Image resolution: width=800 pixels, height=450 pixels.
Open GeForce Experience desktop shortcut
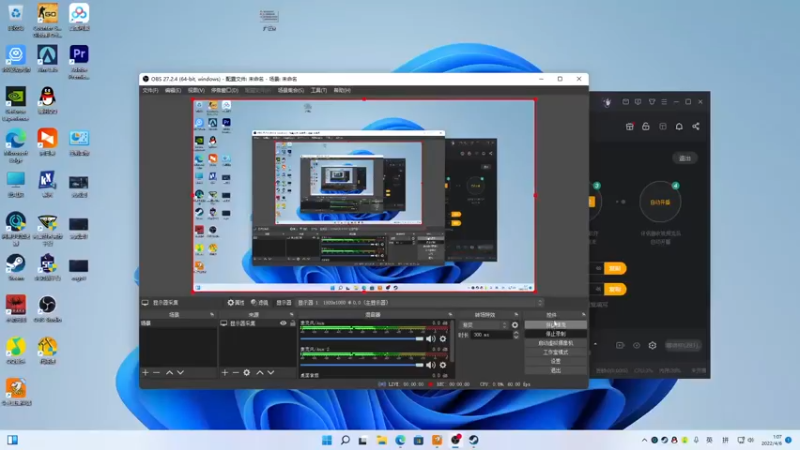(x=16, y=104)
